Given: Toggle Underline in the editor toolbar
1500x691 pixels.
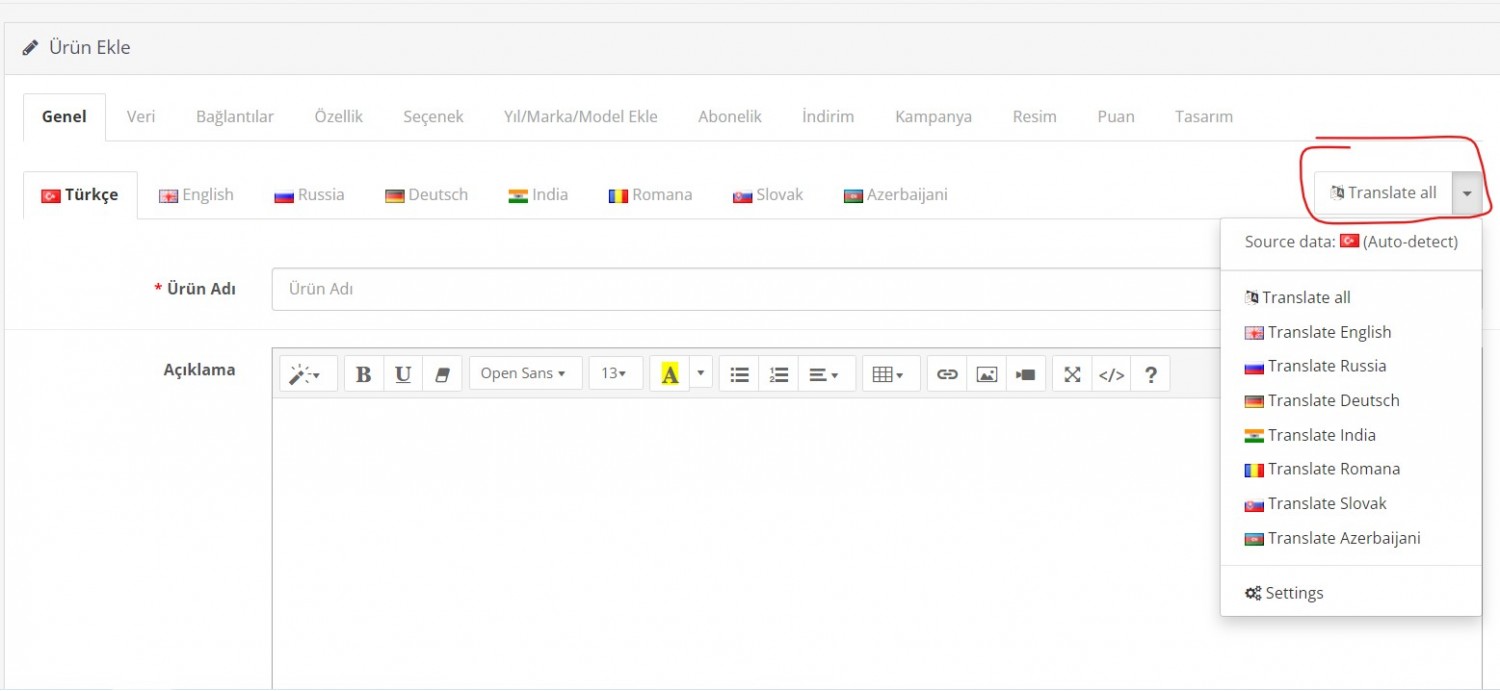Looking at the screenshot, I should (x=403, y=374).
